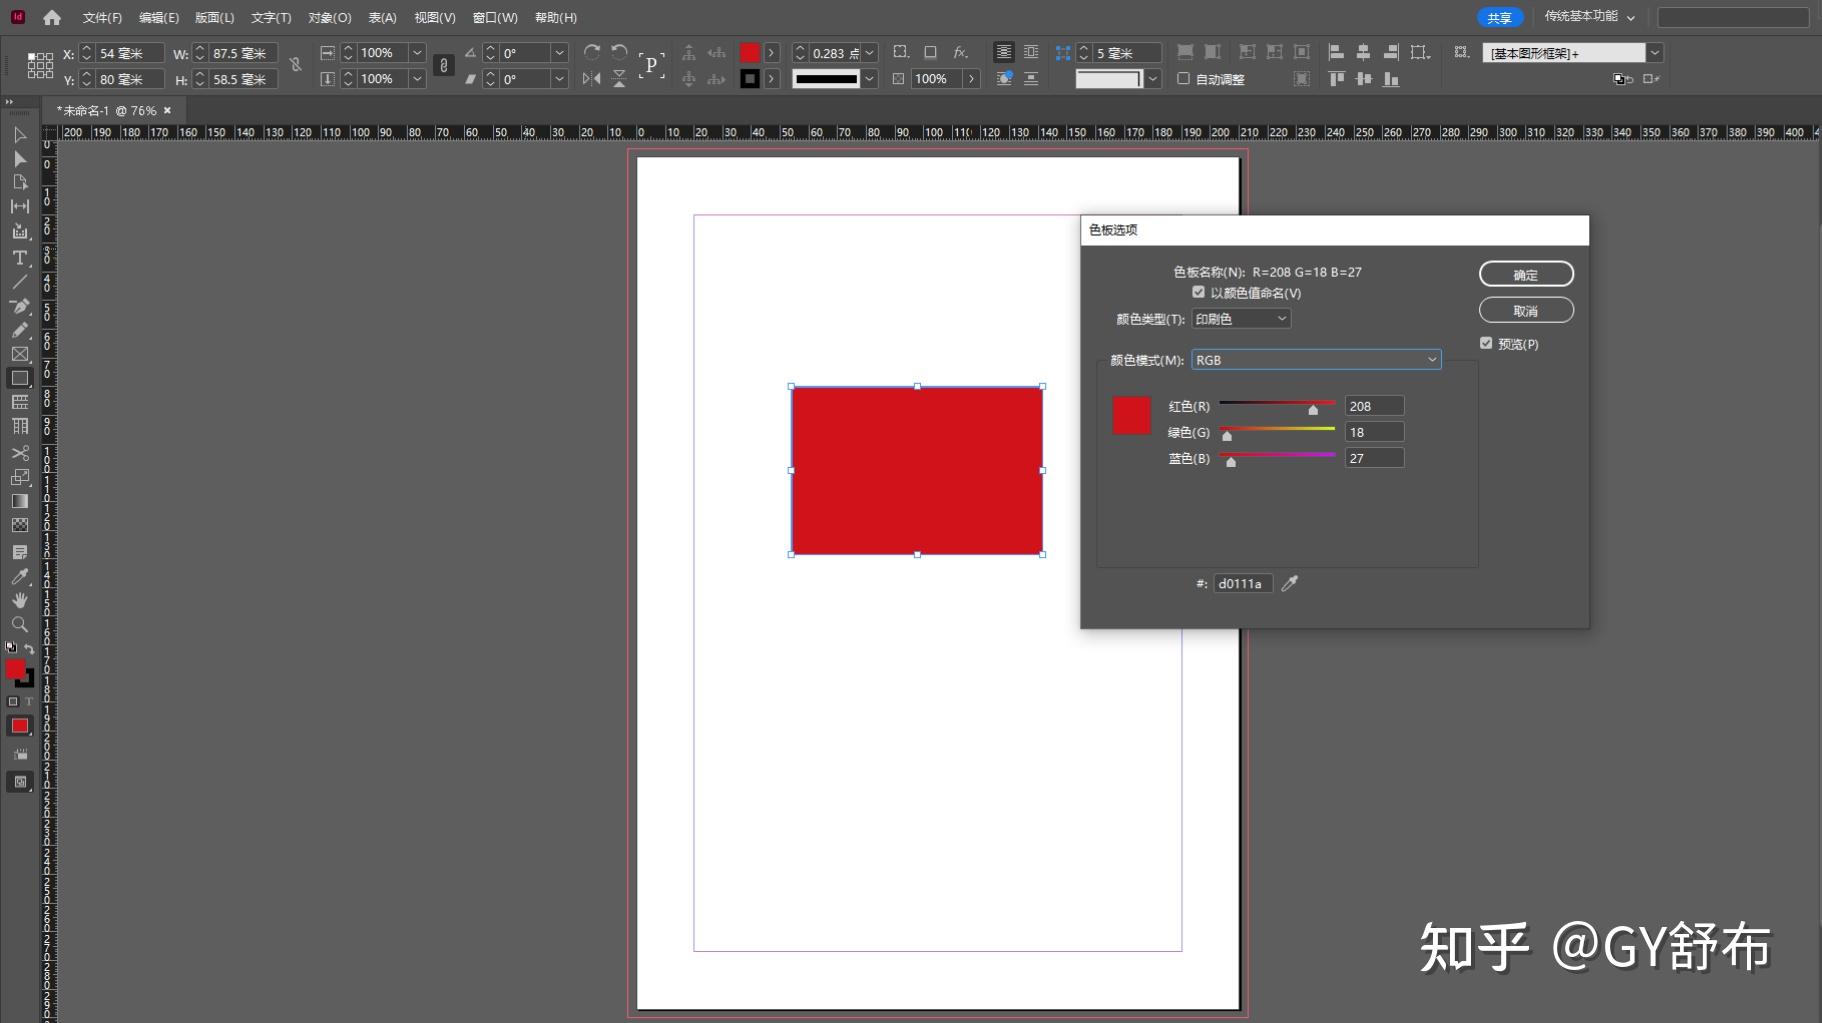Disable the 预览 checkbox

[1486, 342]
